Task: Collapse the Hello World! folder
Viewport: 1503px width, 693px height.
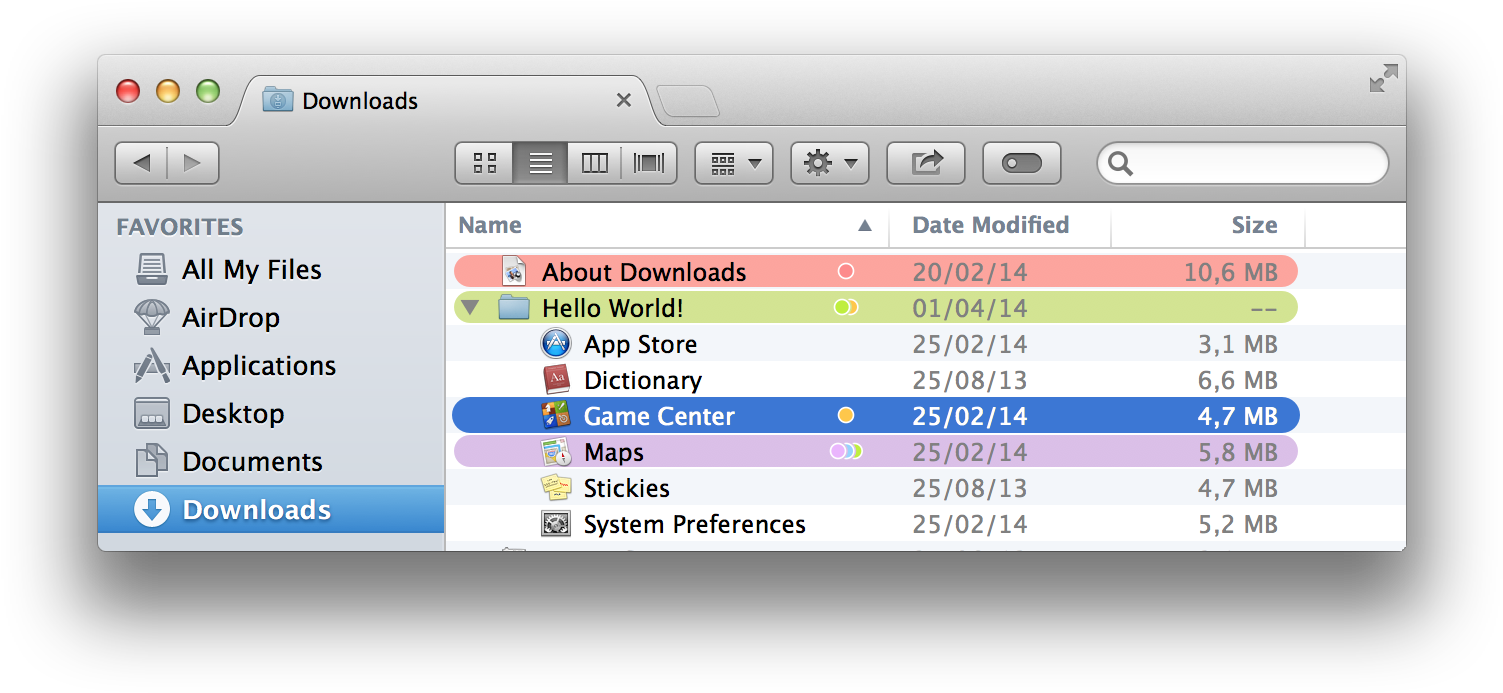Action: tap(470, 307)
